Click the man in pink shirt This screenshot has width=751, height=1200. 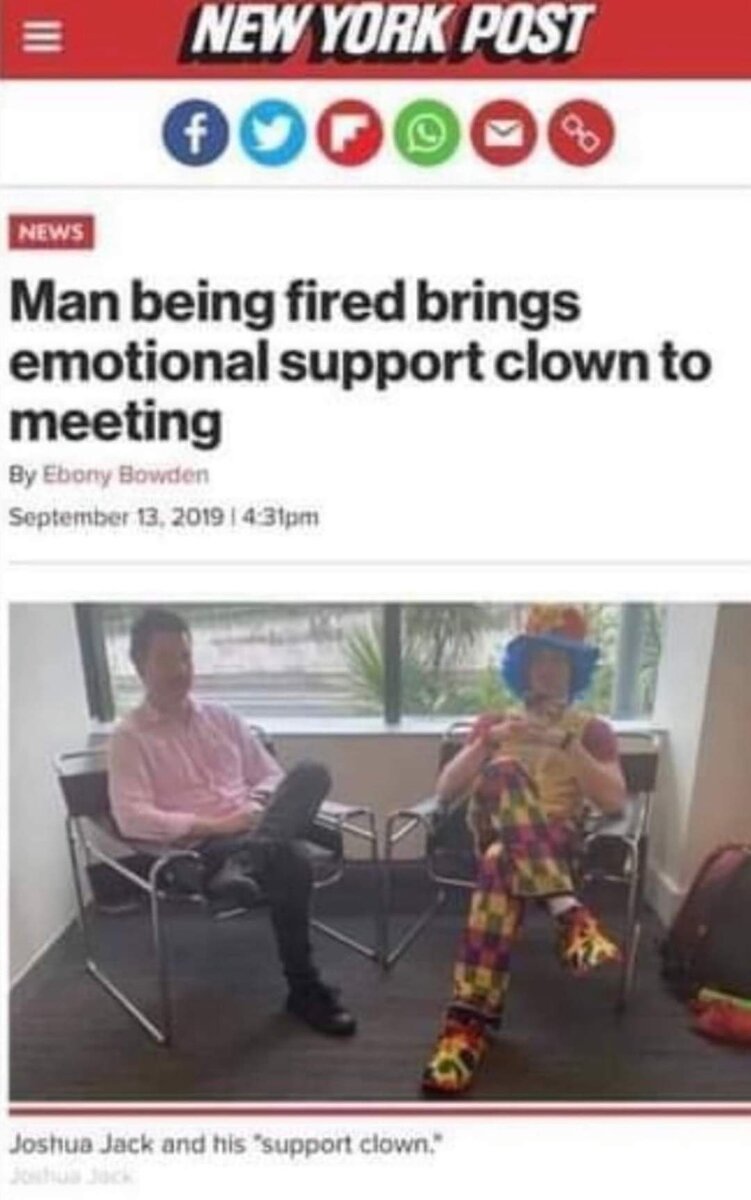pyautogui.click(x=225, y=810)
